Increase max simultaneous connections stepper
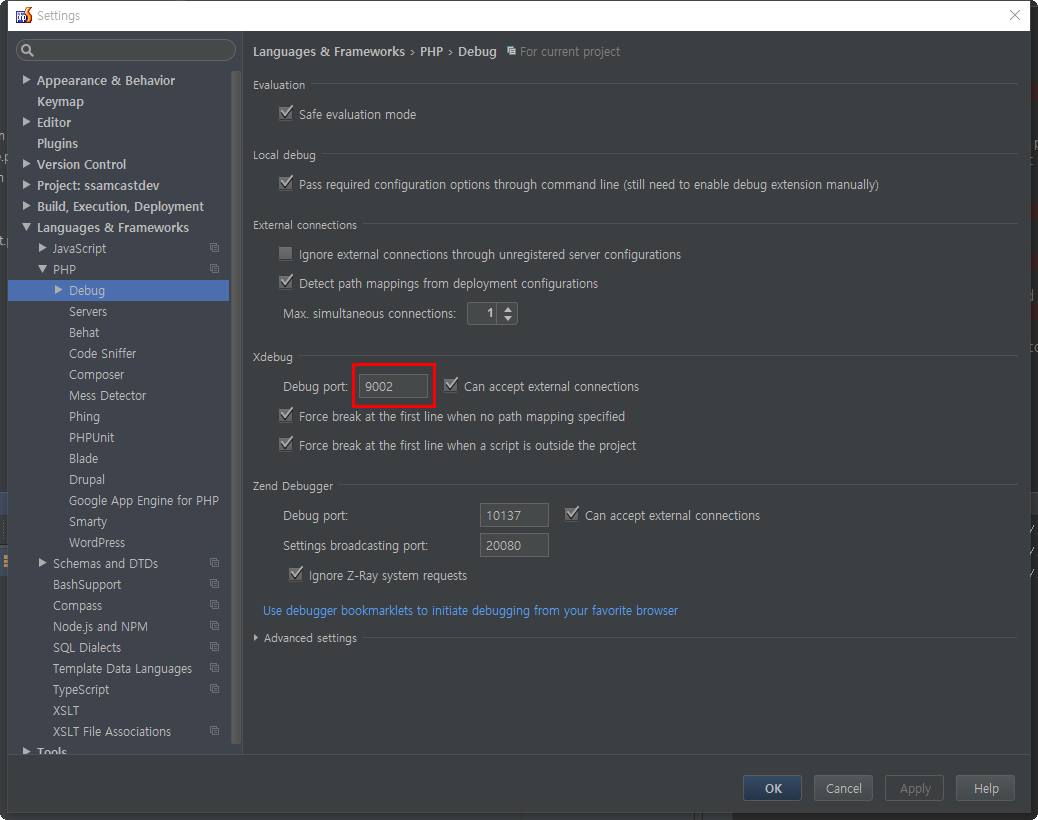Screen dimensions: 1038x820 pyautogui.click(x=508, y=308)
